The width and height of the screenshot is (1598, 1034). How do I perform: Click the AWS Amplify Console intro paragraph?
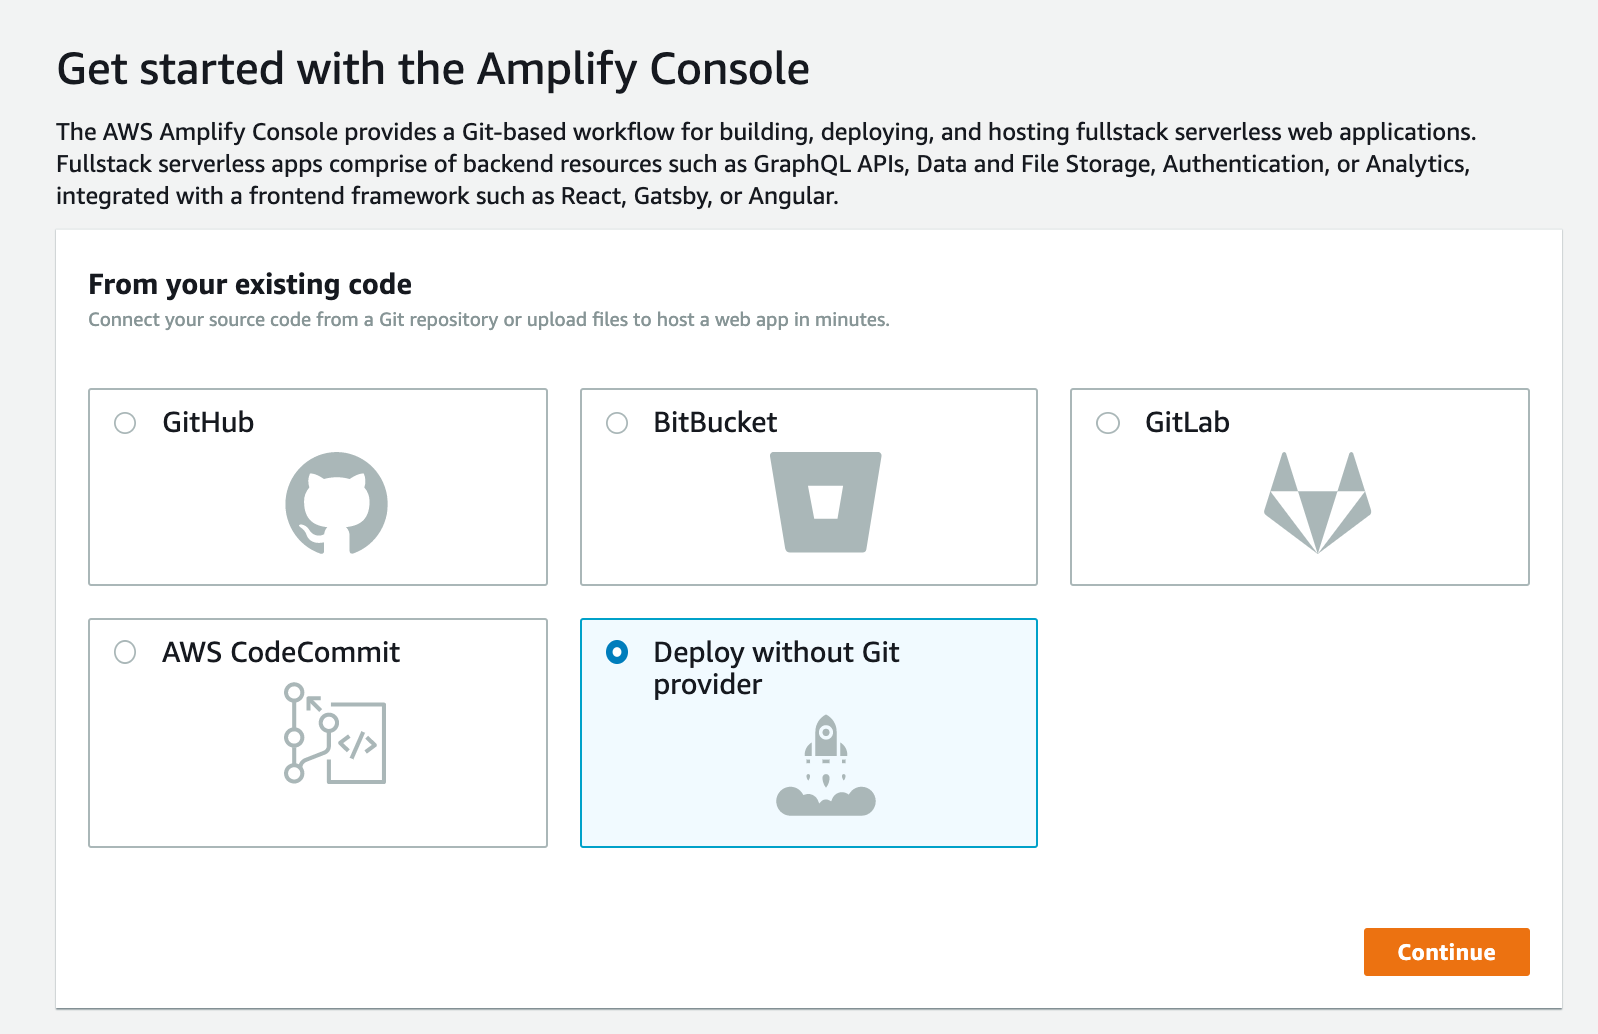(766, 164)
